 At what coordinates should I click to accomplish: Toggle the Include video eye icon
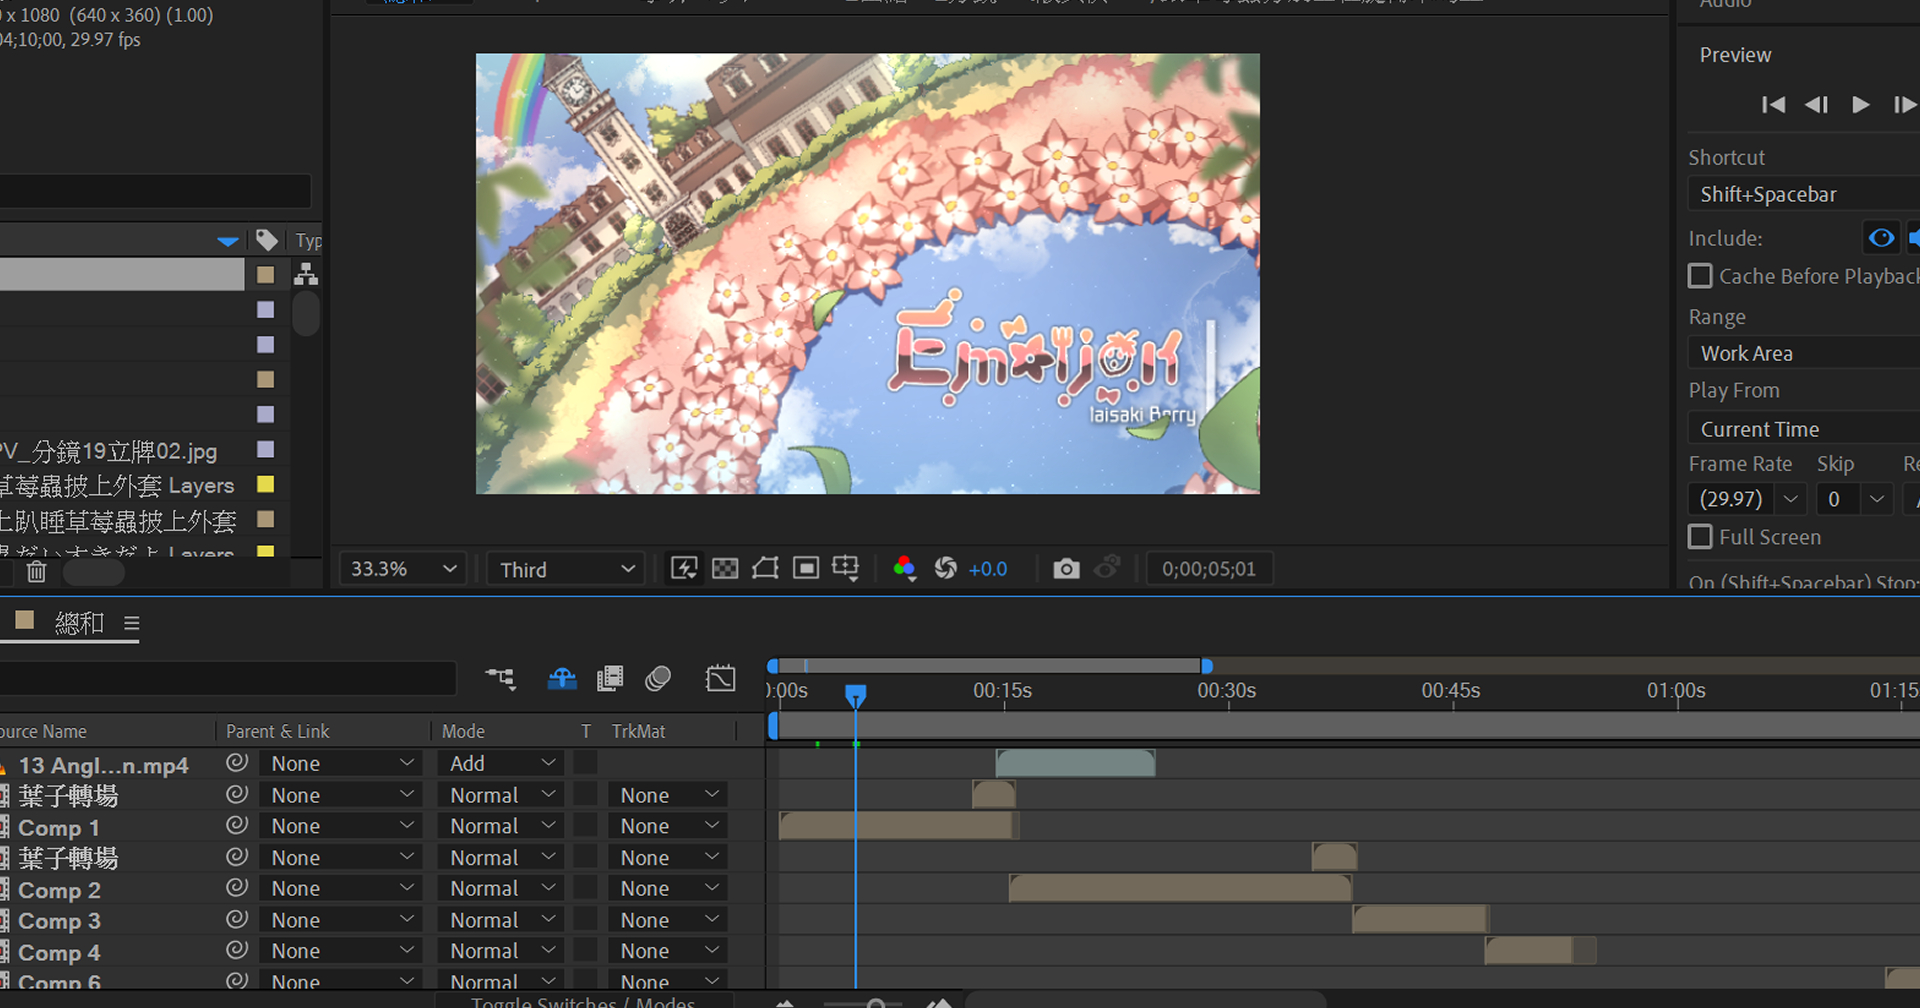point(1881,238)
